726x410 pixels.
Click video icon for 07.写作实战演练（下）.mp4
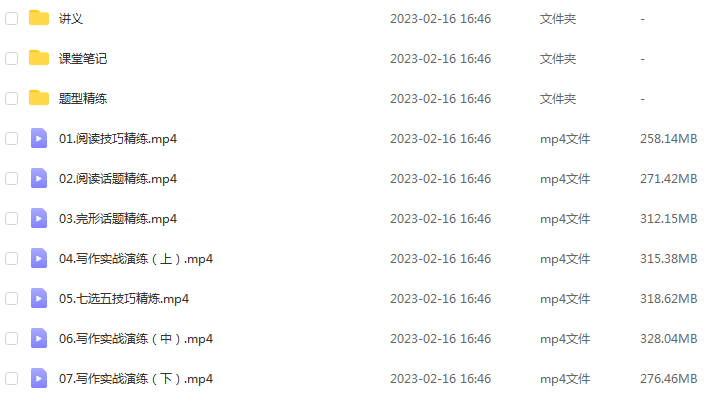pos(39,379)
